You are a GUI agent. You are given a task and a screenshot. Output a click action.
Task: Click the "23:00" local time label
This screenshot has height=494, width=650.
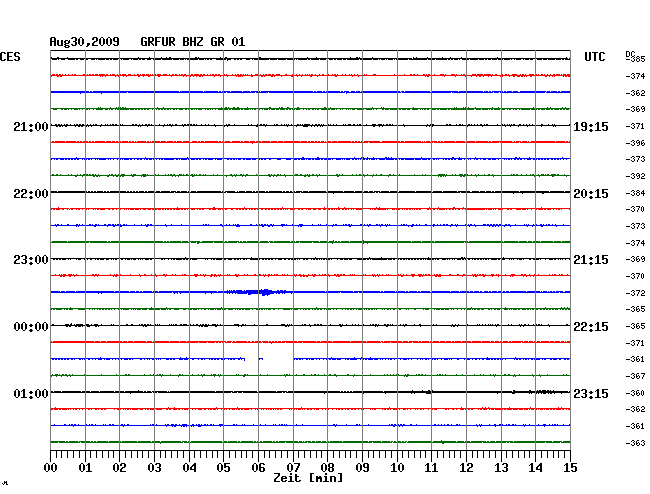pos(31,260)
